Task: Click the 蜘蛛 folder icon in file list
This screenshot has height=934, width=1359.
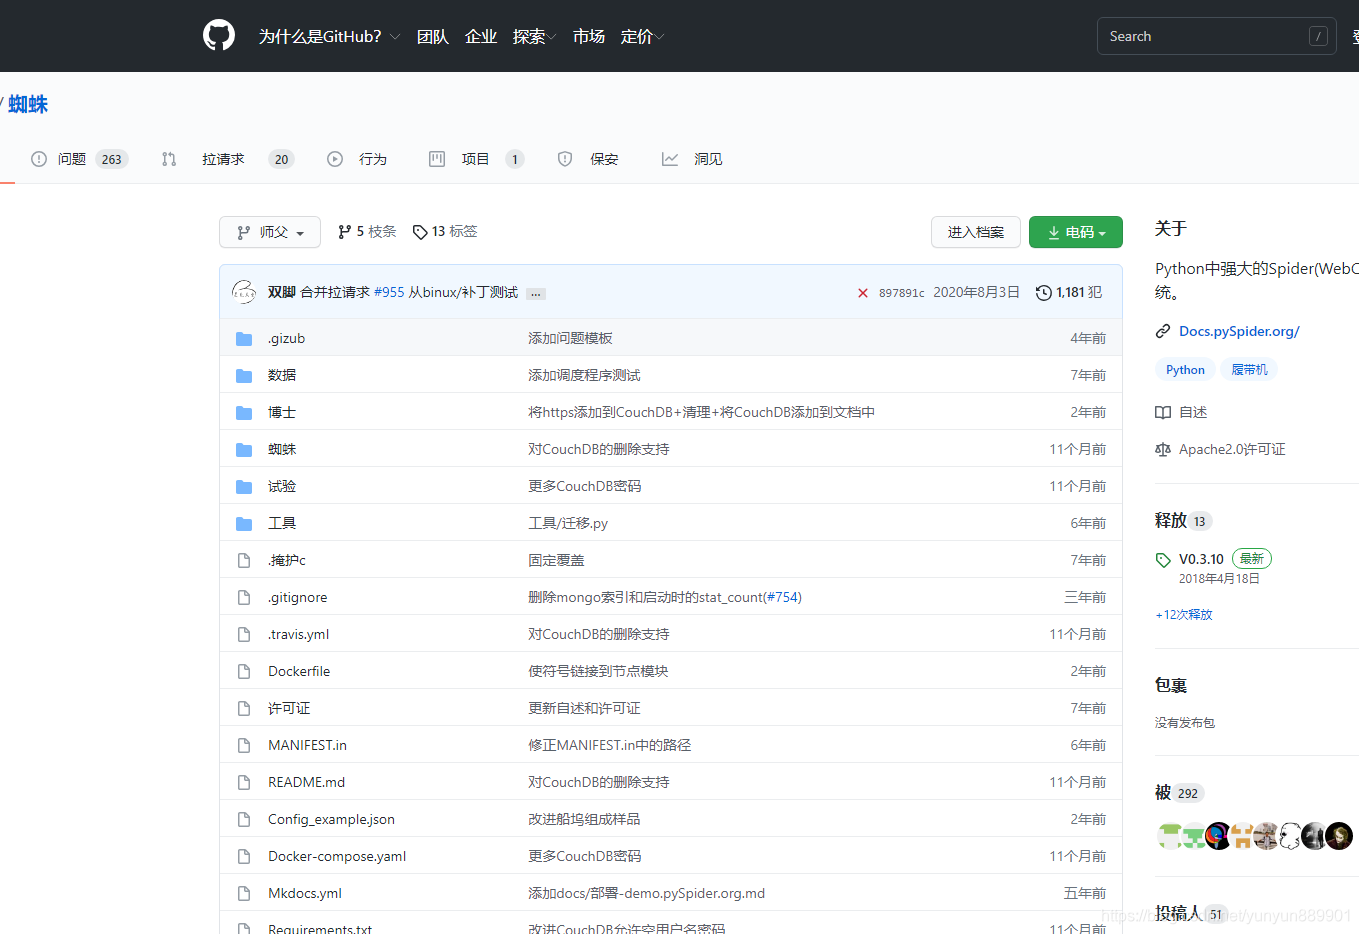Action: click(244, 450)
